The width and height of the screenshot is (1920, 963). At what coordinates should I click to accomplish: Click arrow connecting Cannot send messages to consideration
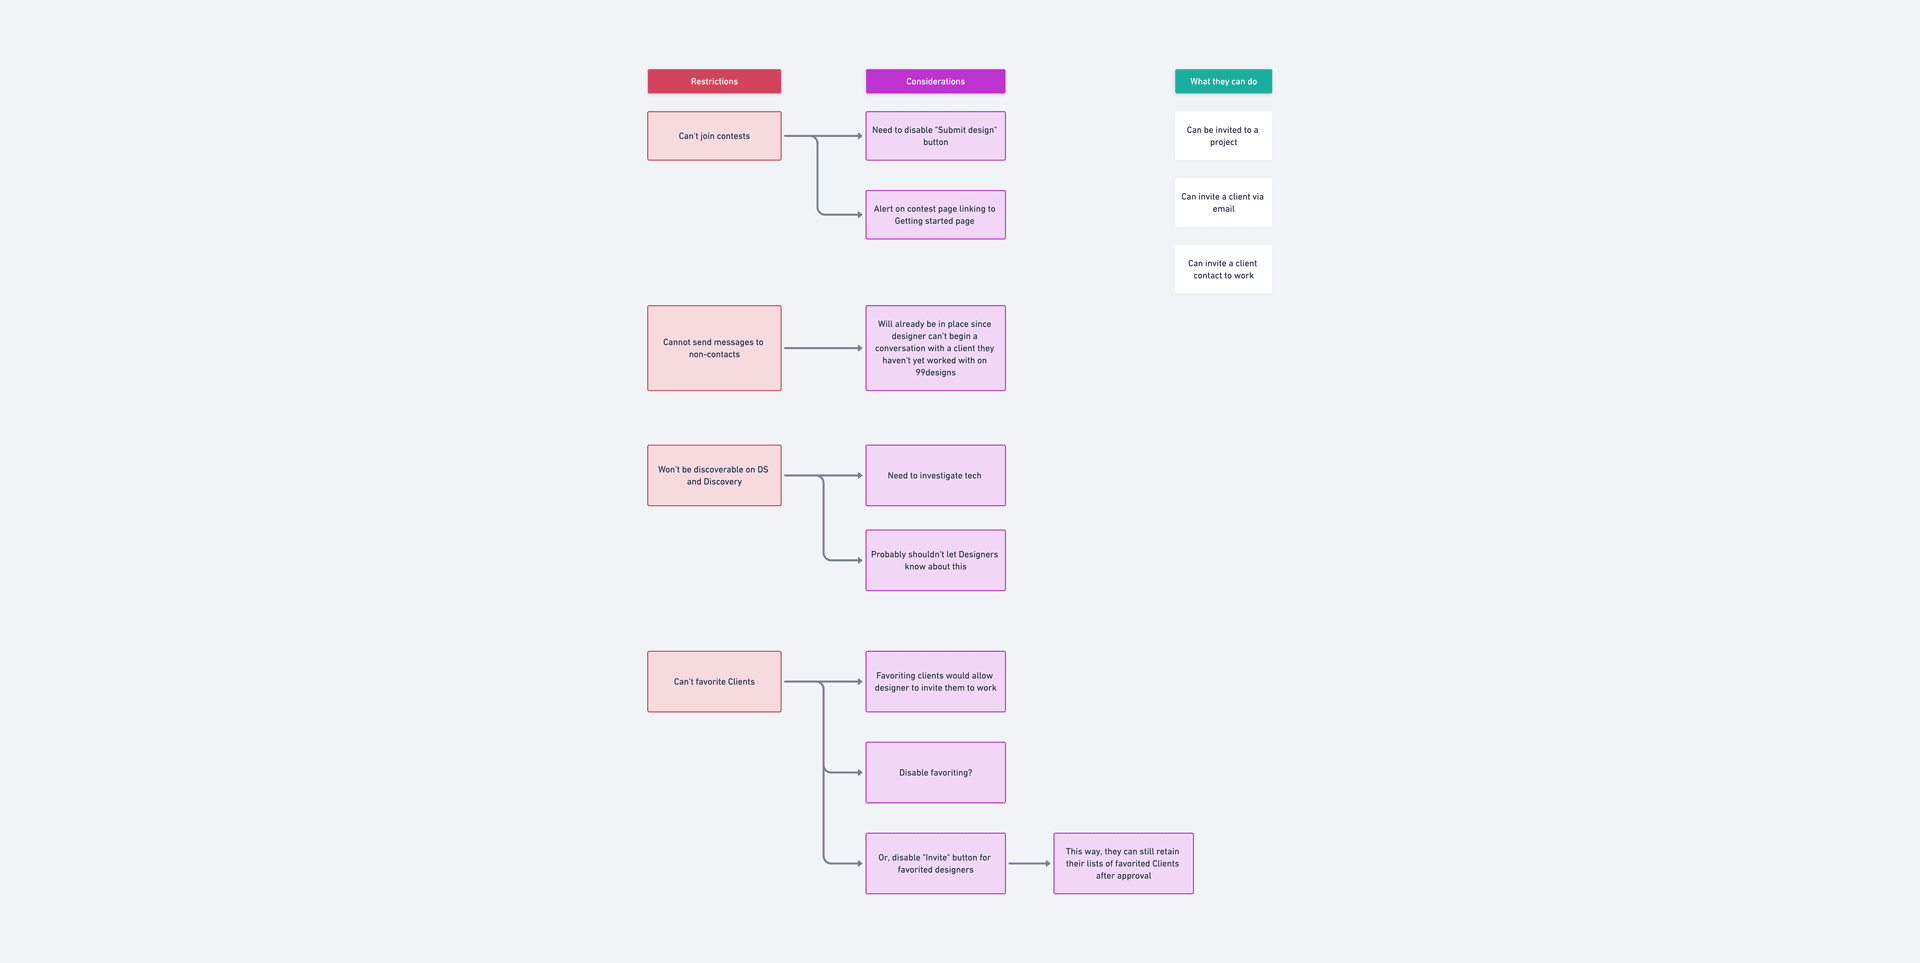point(822,348)
